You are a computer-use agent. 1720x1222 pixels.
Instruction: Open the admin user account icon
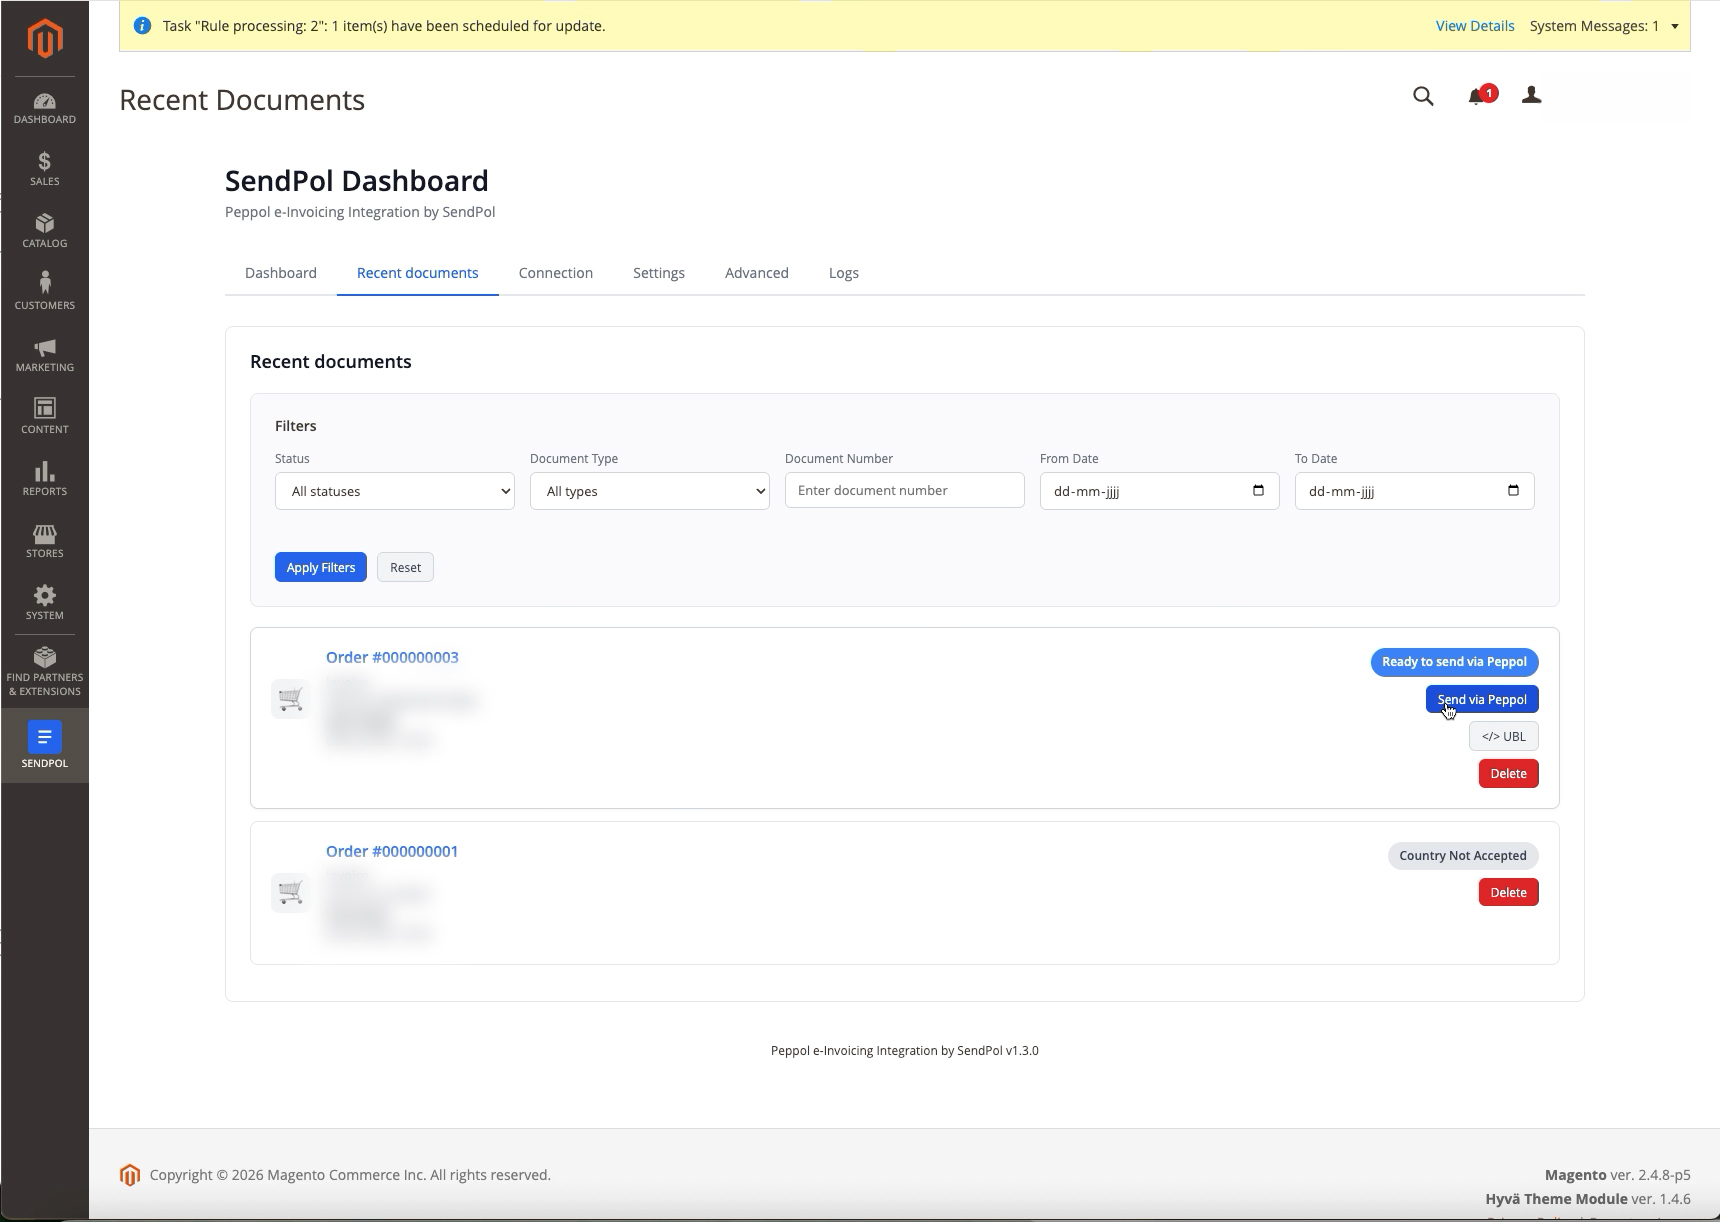(1531, 95)
